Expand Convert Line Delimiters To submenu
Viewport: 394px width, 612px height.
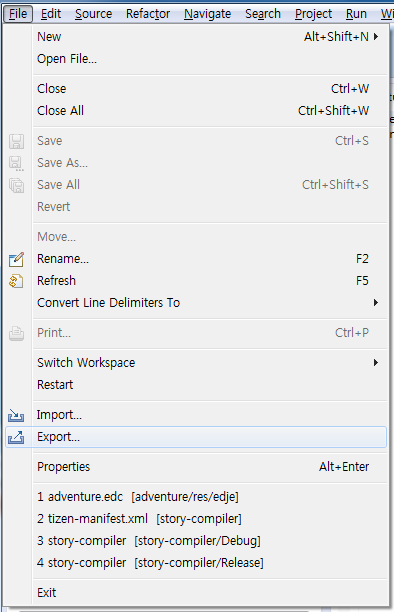(376, 302)
